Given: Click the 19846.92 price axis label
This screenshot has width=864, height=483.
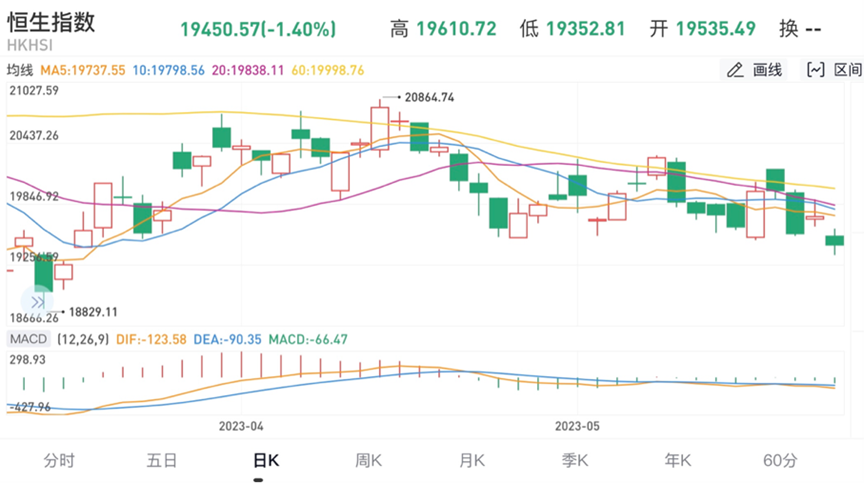Looking at the screenshot, I should [34, 197].
